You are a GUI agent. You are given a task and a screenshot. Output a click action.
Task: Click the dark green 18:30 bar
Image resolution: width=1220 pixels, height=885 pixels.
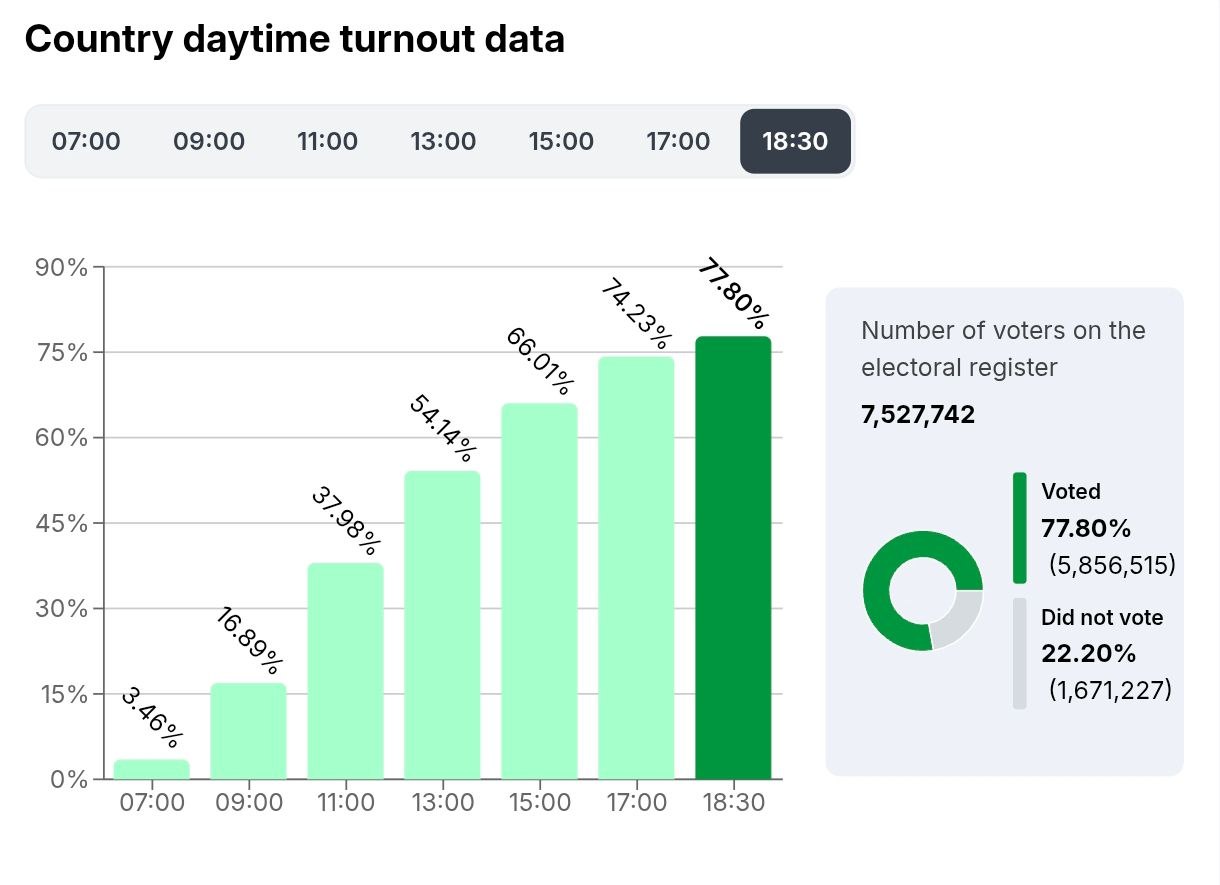click(733, 558)
